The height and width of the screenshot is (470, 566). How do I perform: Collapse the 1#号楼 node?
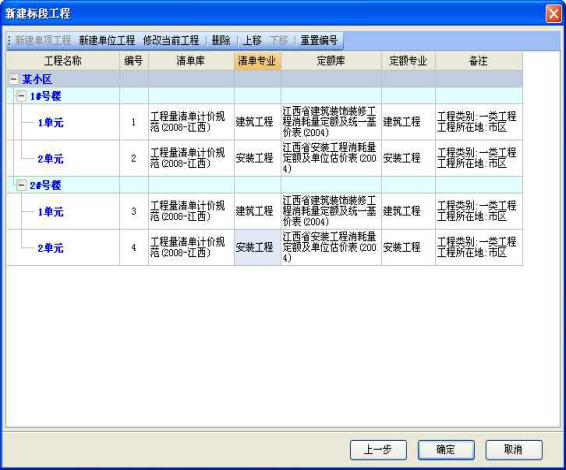pyautogui.click(x=21, y=96)
